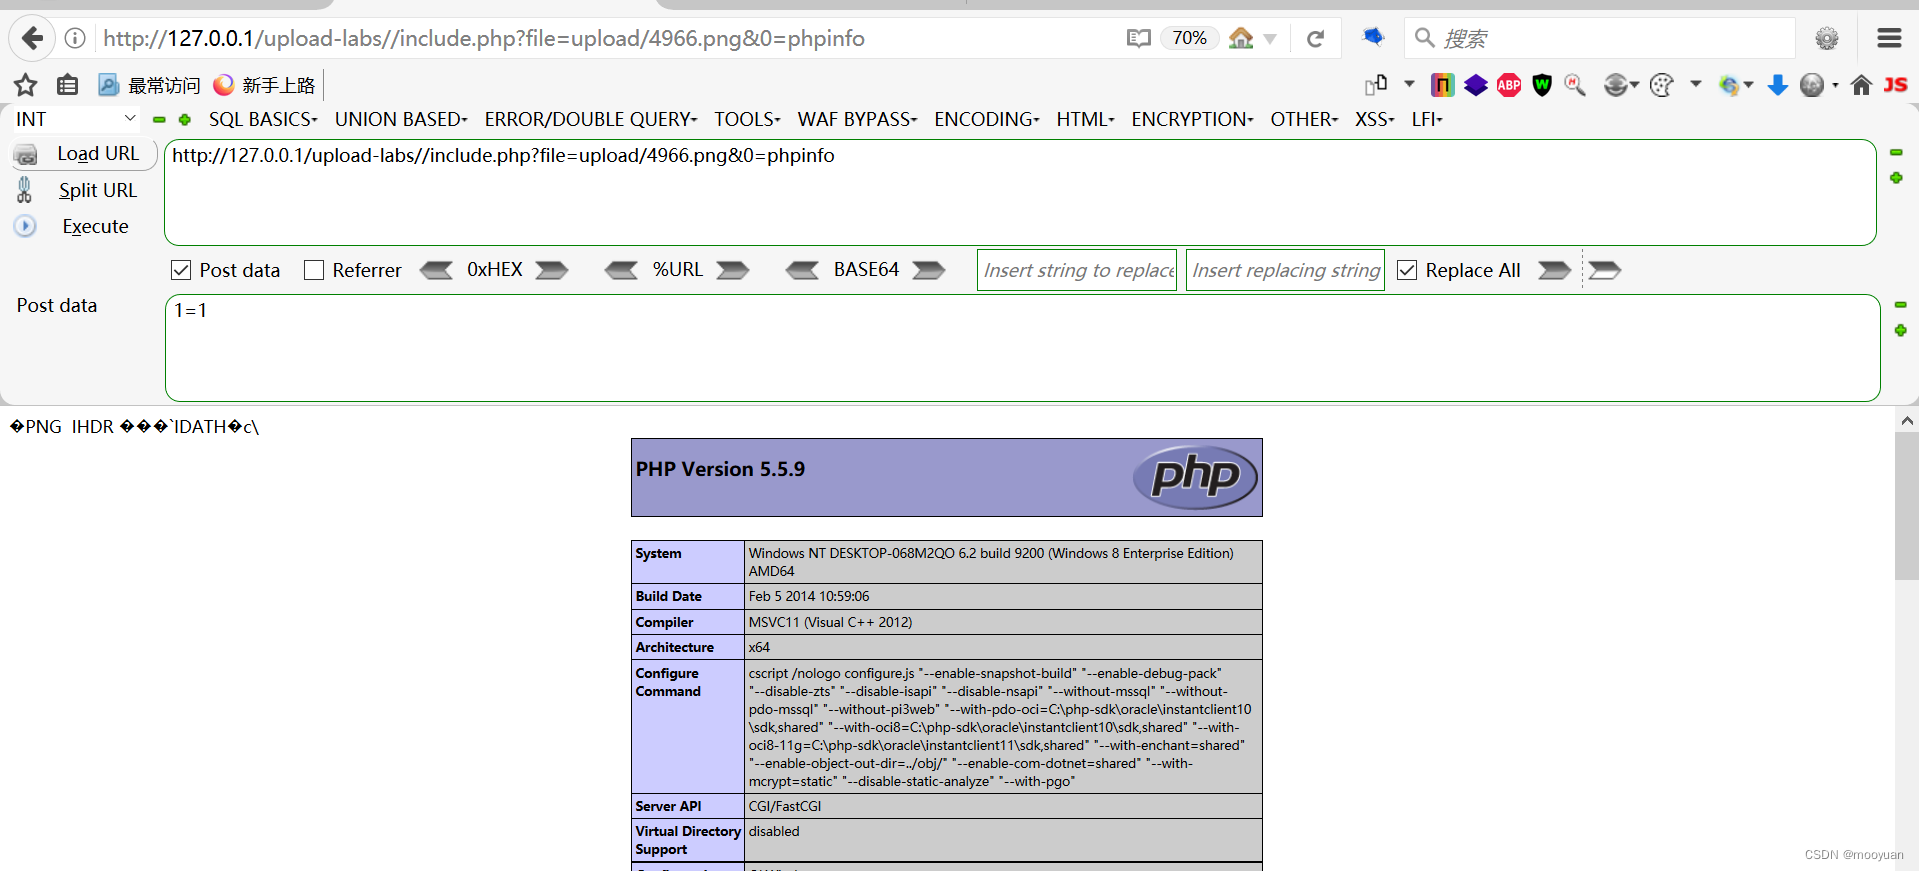Screen dimensions: 1919x871
Task: Run replace with the arrow after Replace All
Action: 1554,270
